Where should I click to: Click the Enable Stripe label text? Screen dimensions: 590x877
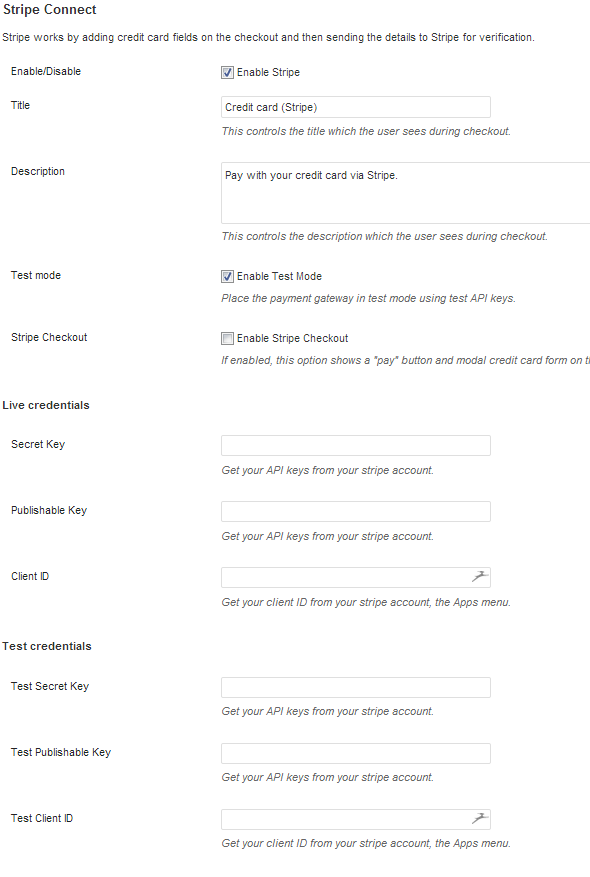click(x=268, y=72)
